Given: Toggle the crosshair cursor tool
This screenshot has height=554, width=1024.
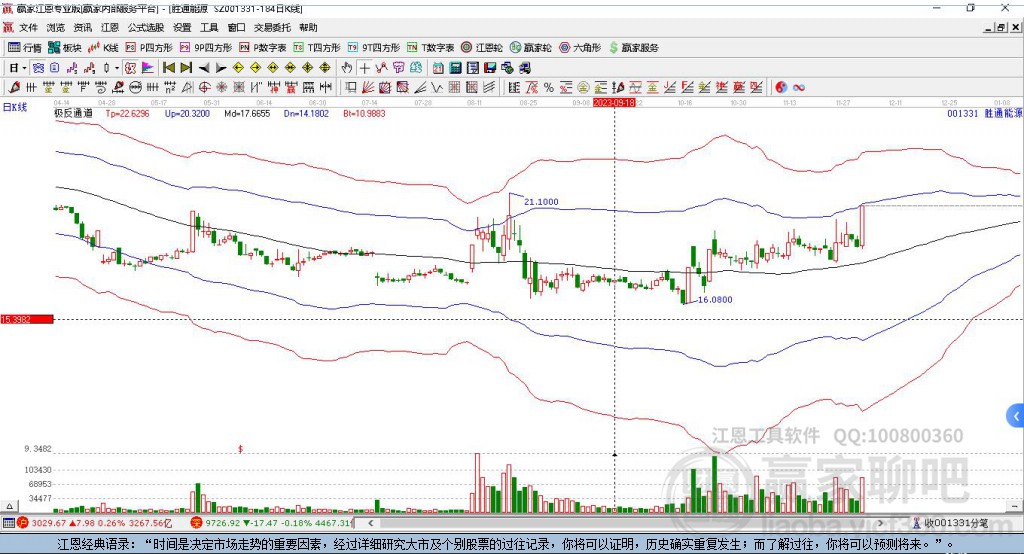Looking at the screenshot, I should [364, 68].
